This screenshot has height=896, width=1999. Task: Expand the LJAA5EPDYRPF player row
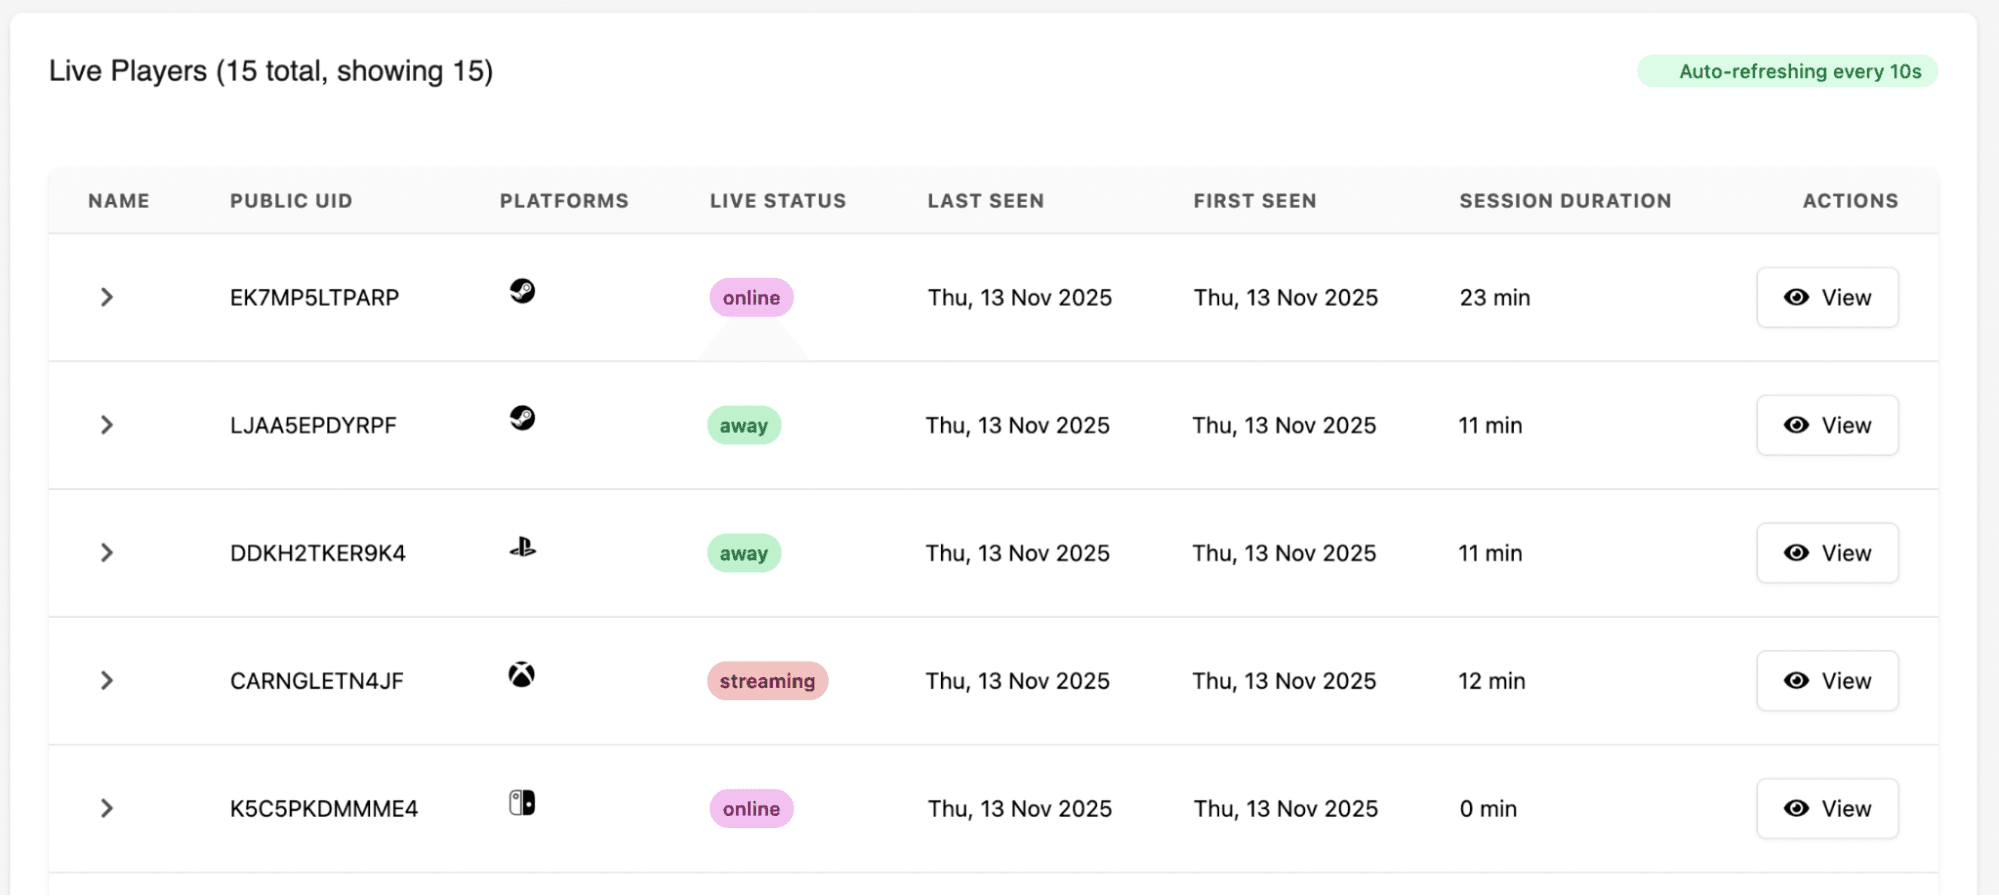[107, 425]
